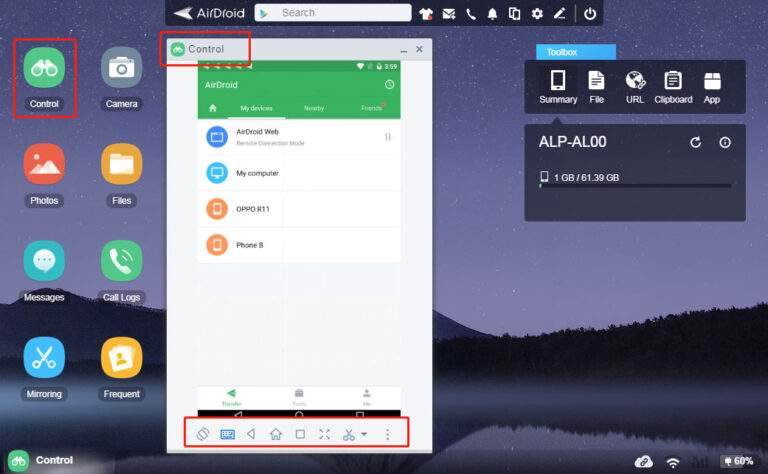Click the history clock icon in phone app
This screenshot has height=474, width=768.
(x=389, y=85)
